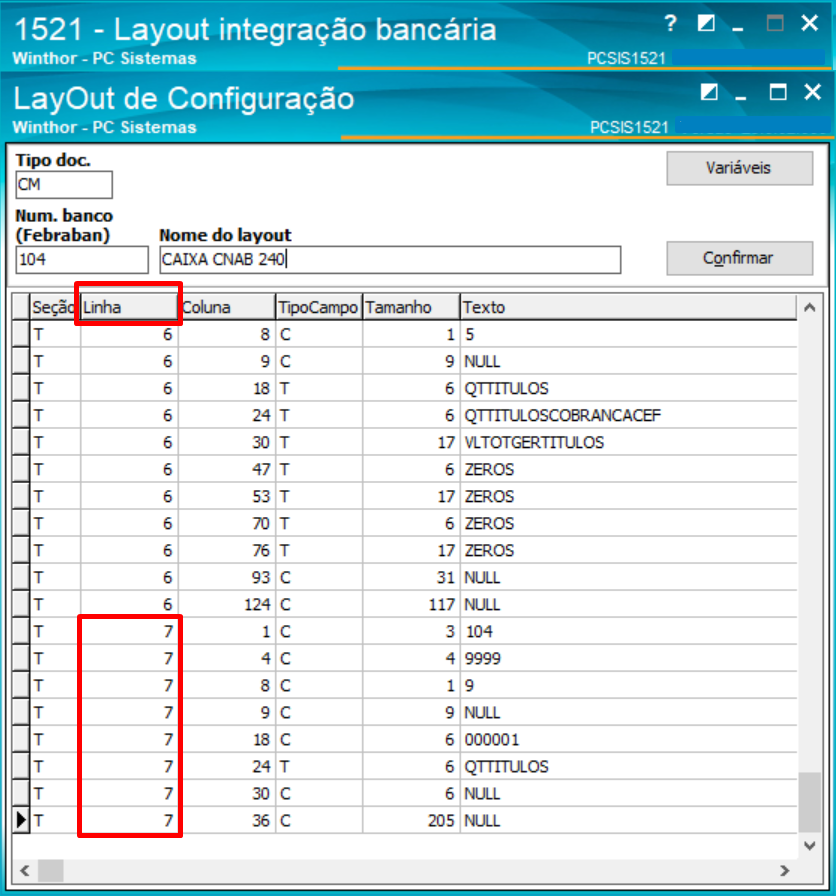The width and height of the screenshot is (836, 896).
Task: Click the Confirmar button
Action: 739,258
